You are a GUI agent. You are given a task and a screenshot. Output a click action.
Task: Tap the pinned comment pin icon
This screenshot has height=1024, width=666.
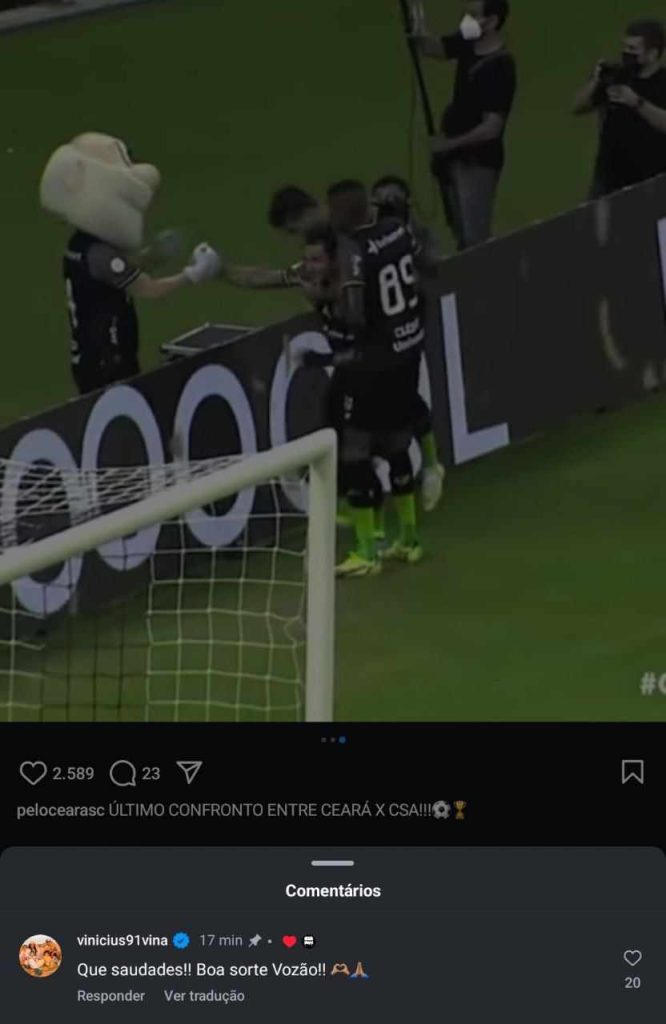click(x=255, y=940)
